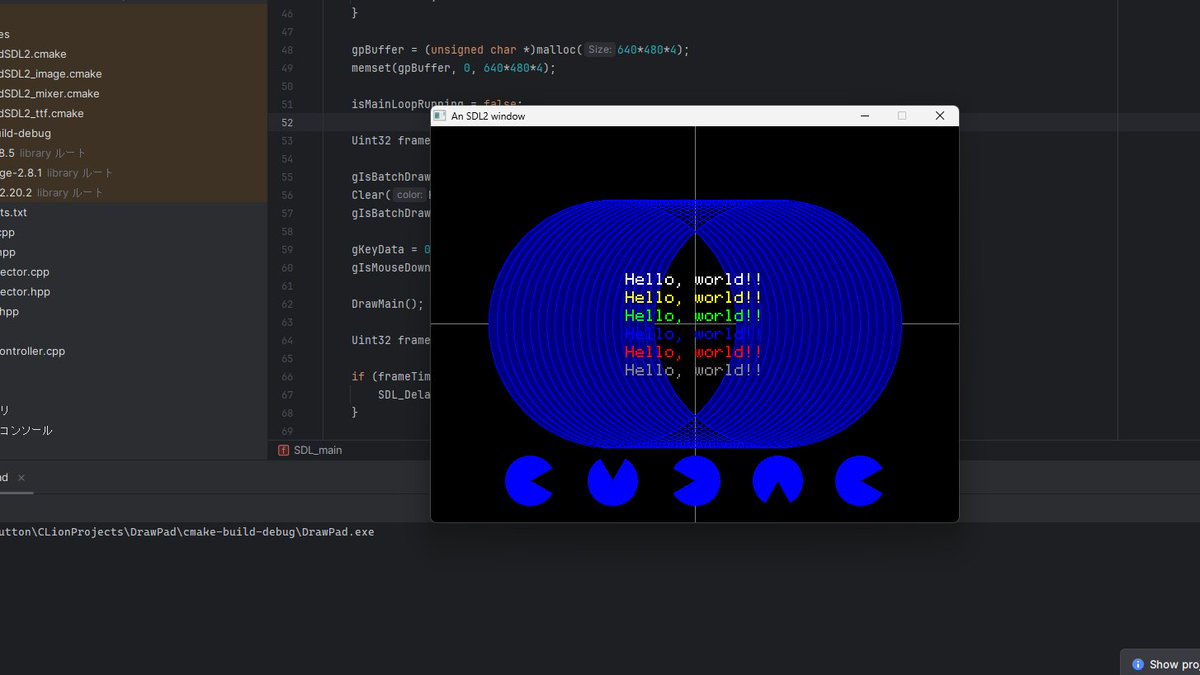1200x675 pixels.
Task: Click the gray 'Hello, world!!' text
Action: [693, 370]
